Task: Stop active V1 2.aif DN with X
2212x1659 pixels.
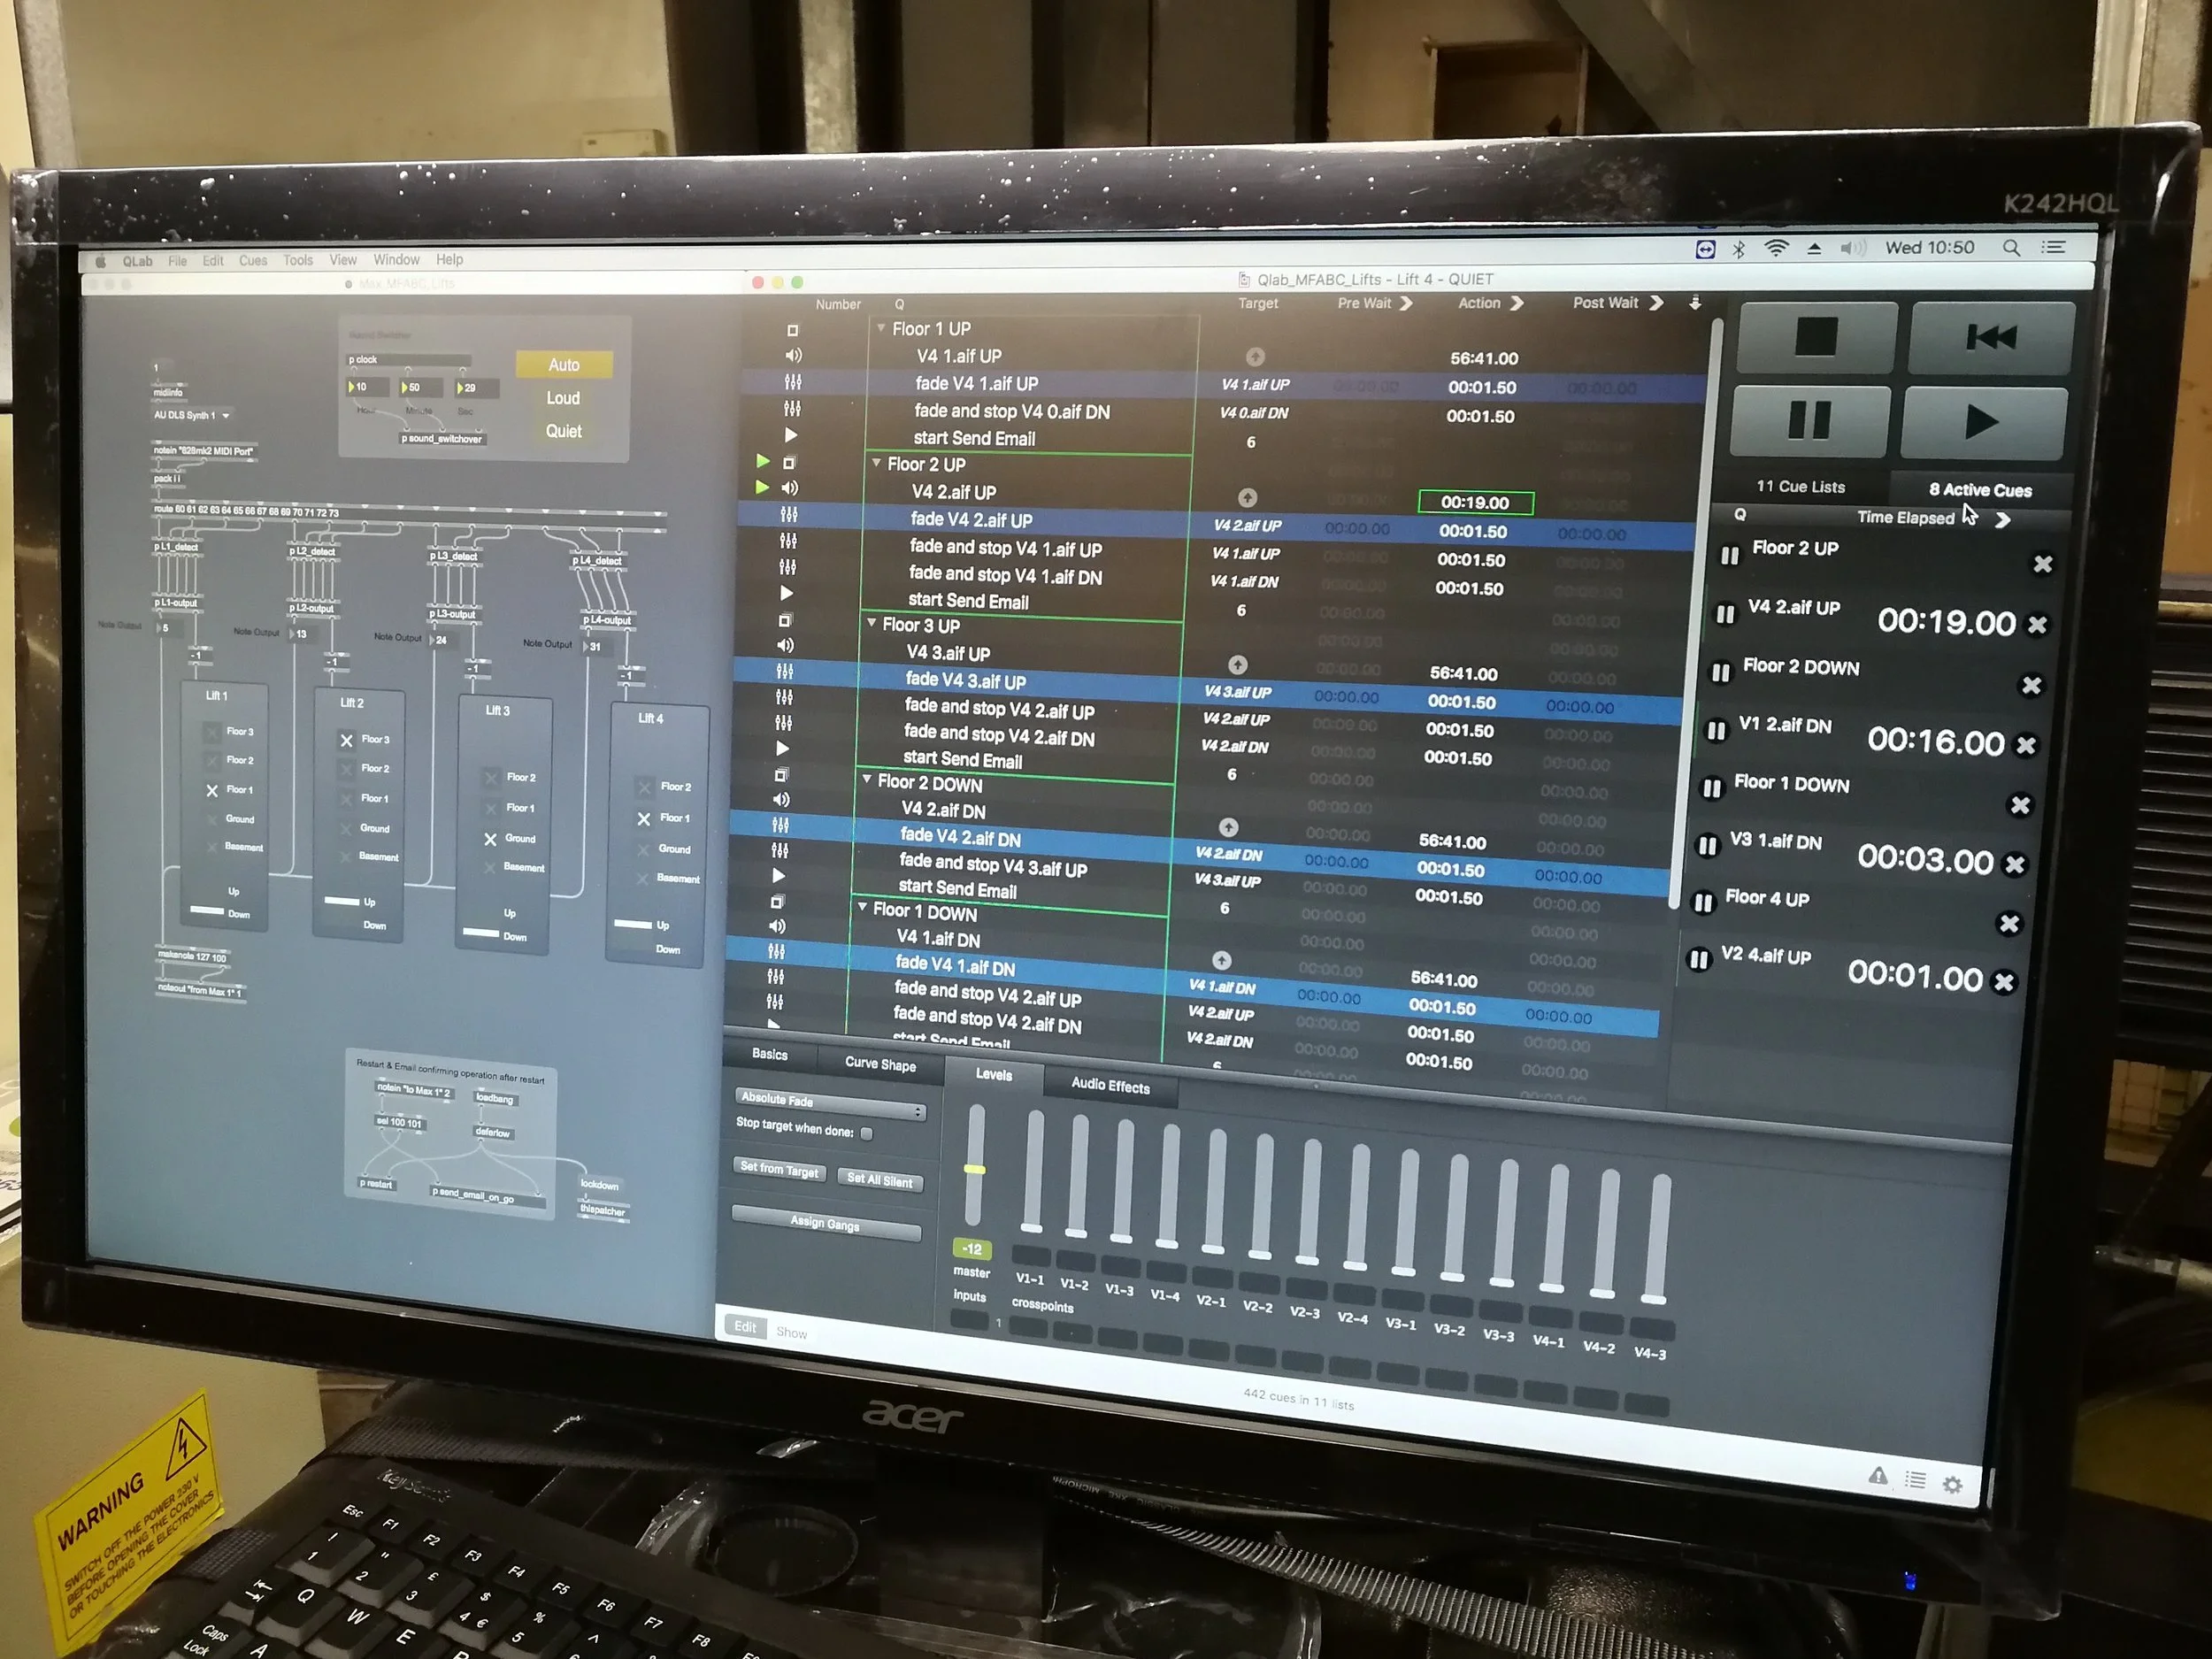Action: tap(2026, 745)
